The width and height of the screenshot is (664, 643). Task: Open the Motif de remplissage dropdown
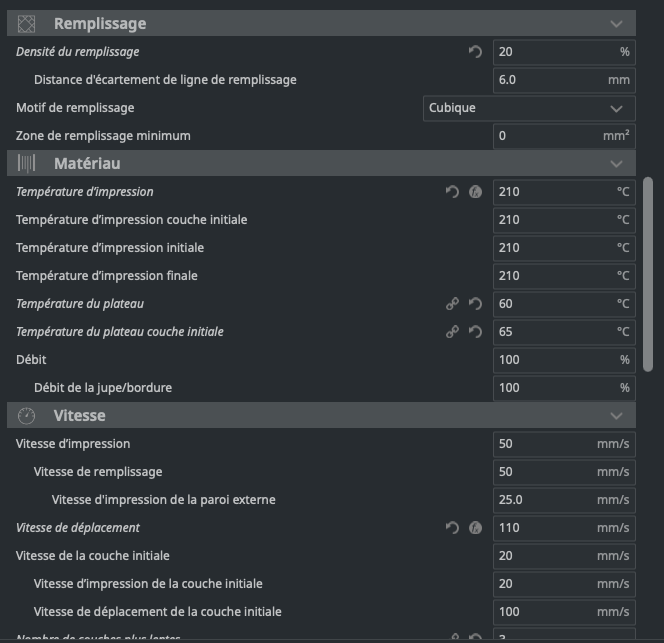tap(529, 108)
